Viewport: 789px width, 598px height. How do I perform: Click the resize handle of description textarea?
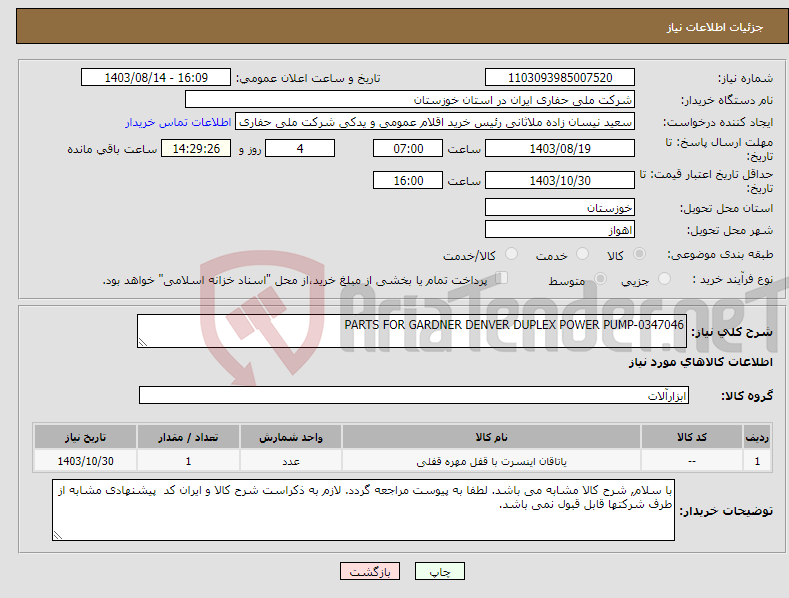(142, 342)
